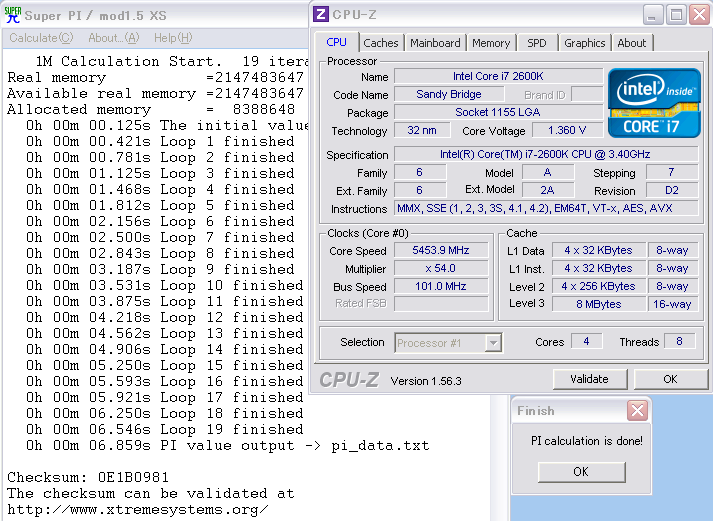Click the Loop 10 finished line
The image size is (713, 521).
165,286
